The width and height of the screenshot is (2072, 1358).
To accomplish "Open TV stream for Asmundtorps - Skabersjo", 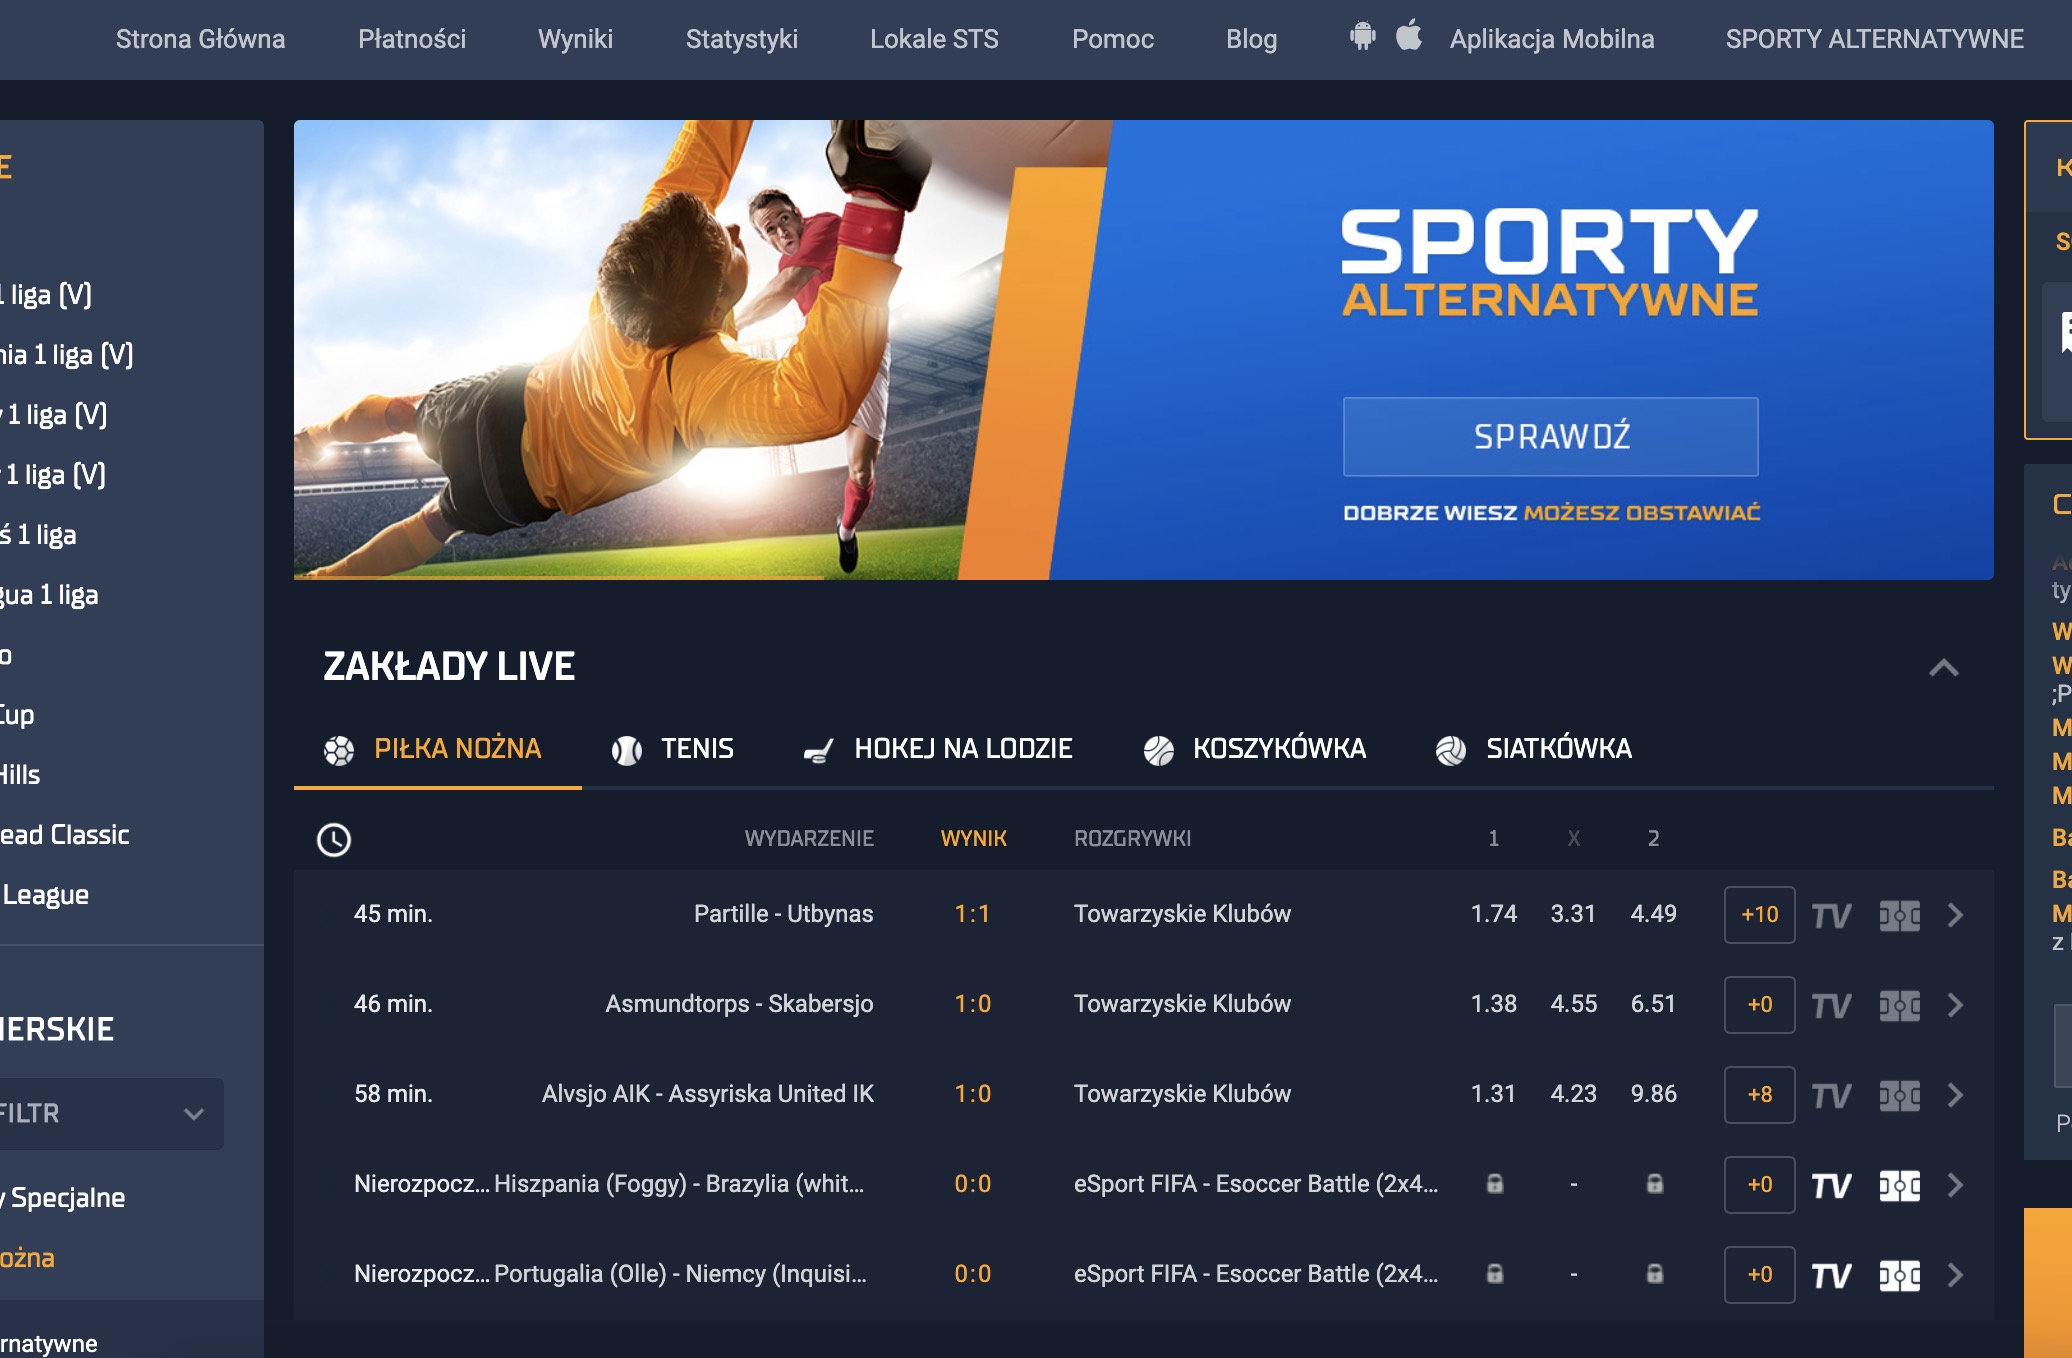I will click(x=1831, y=1005).
